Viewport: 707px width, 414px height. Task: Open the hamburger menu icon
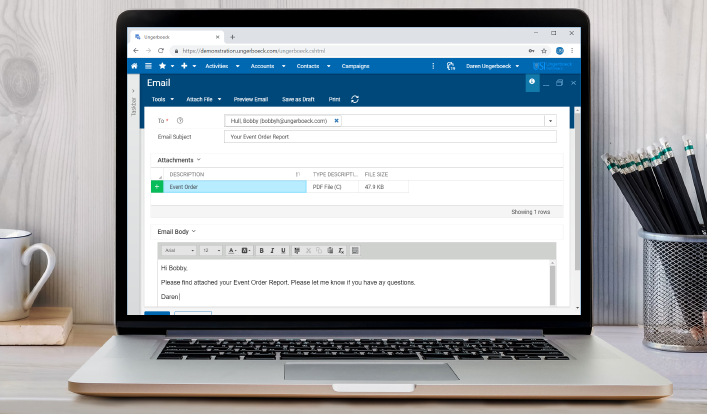point(148,66)
